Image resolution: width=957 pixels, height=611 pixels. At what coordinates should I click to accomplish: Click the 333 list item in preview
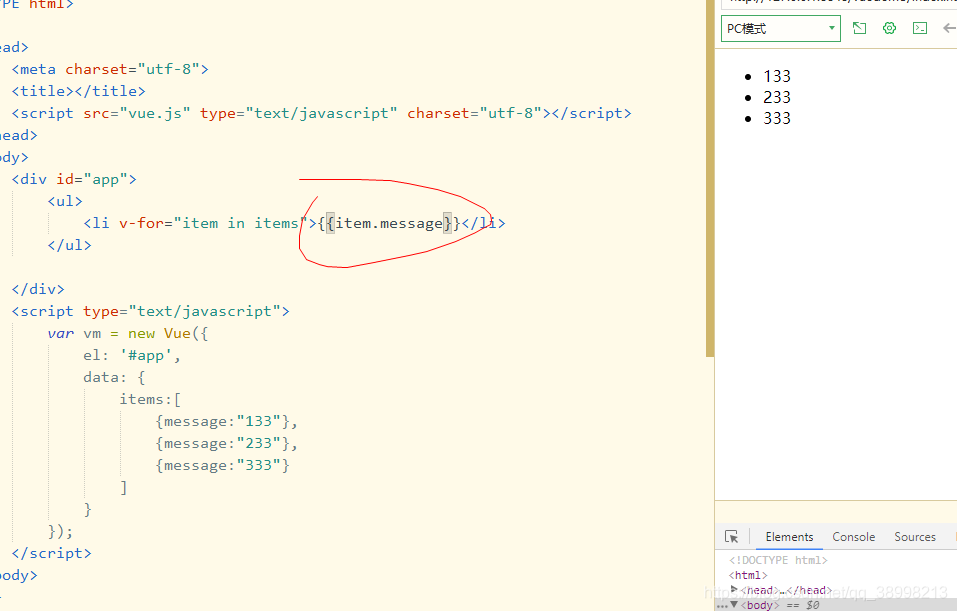(776, 118)
